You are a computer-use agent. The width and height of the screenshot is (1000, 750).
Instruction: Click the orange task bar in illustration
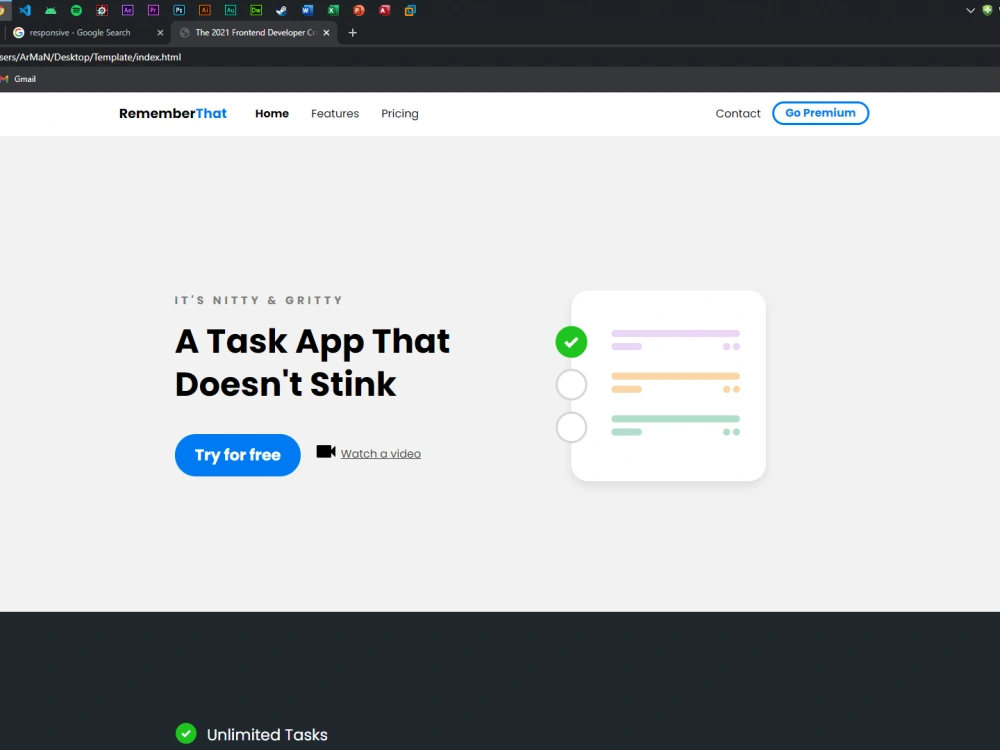click(x=675, y=376)
